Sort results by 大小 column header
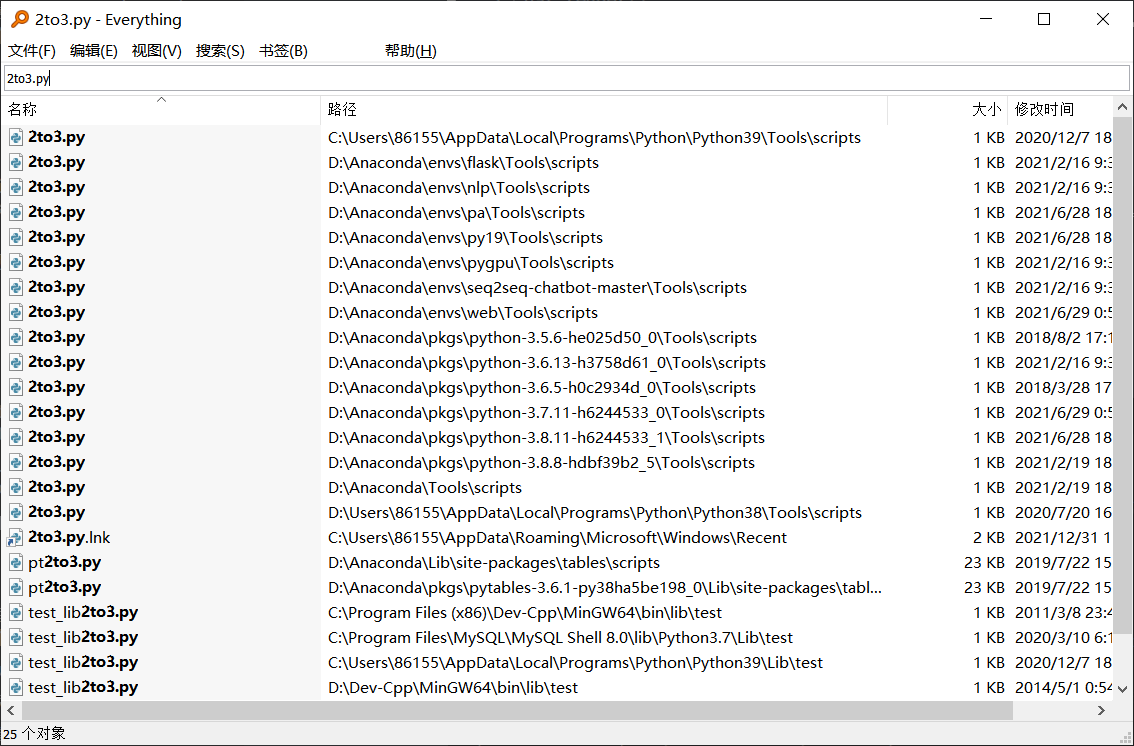1134x746 pixels. [948, 109]
